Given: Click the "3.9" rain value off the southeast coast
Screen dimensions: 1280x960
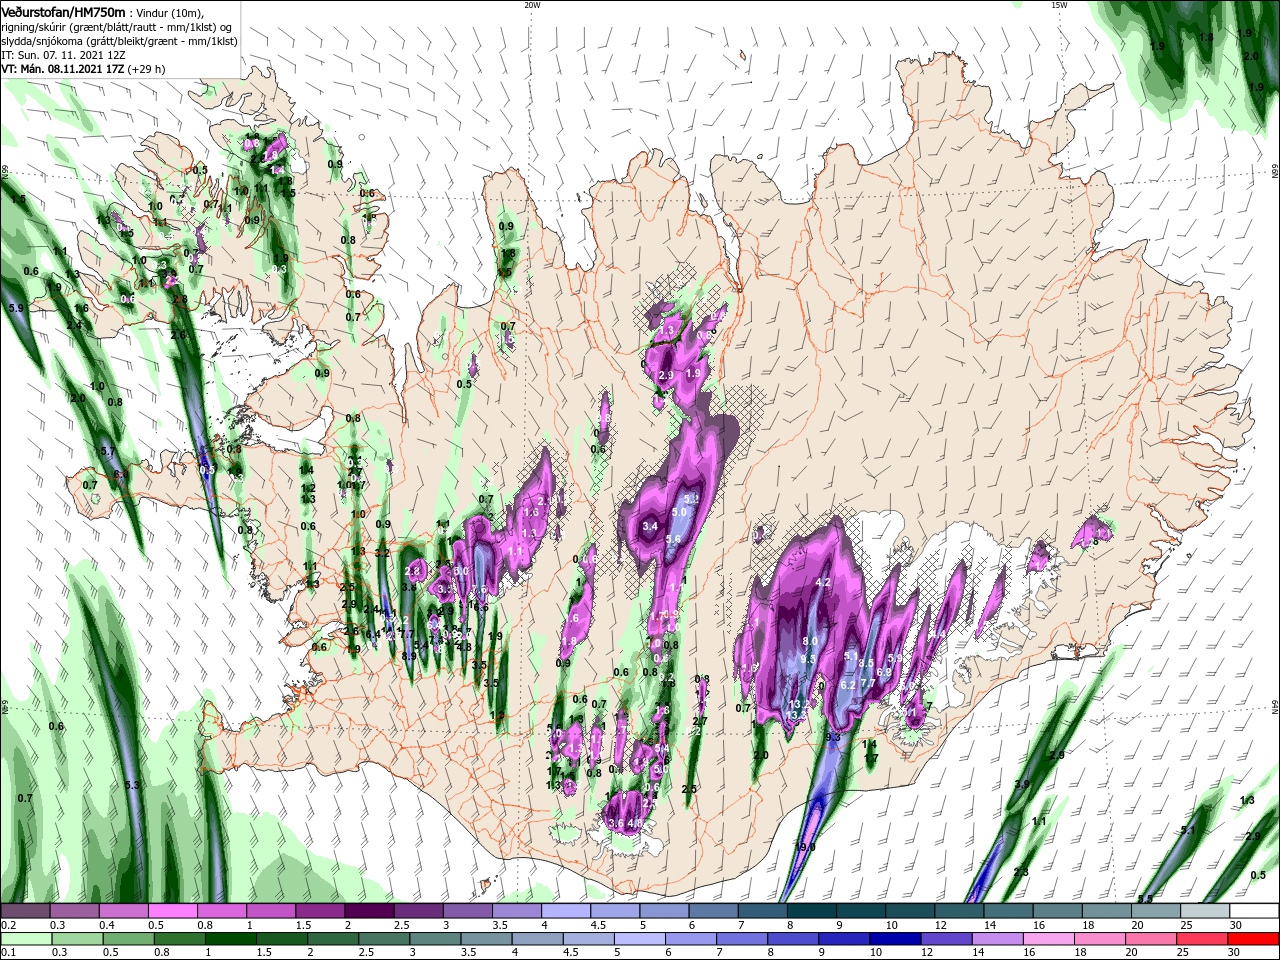Looking at the screenshot, I should [1022, 784].
